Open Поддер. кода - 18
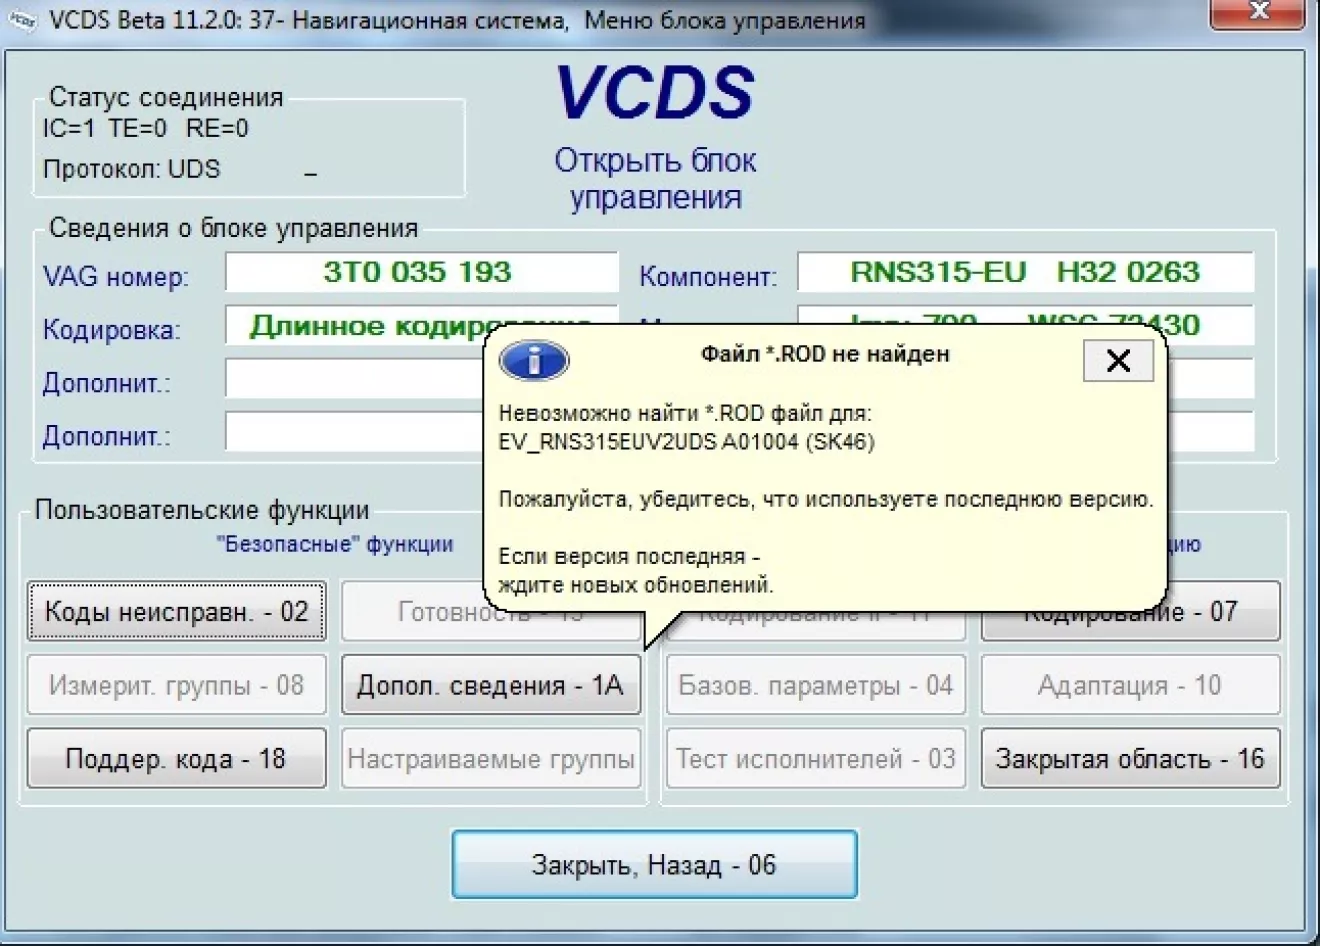This screenshot has width=1320, height=946. tap(177, 759)
